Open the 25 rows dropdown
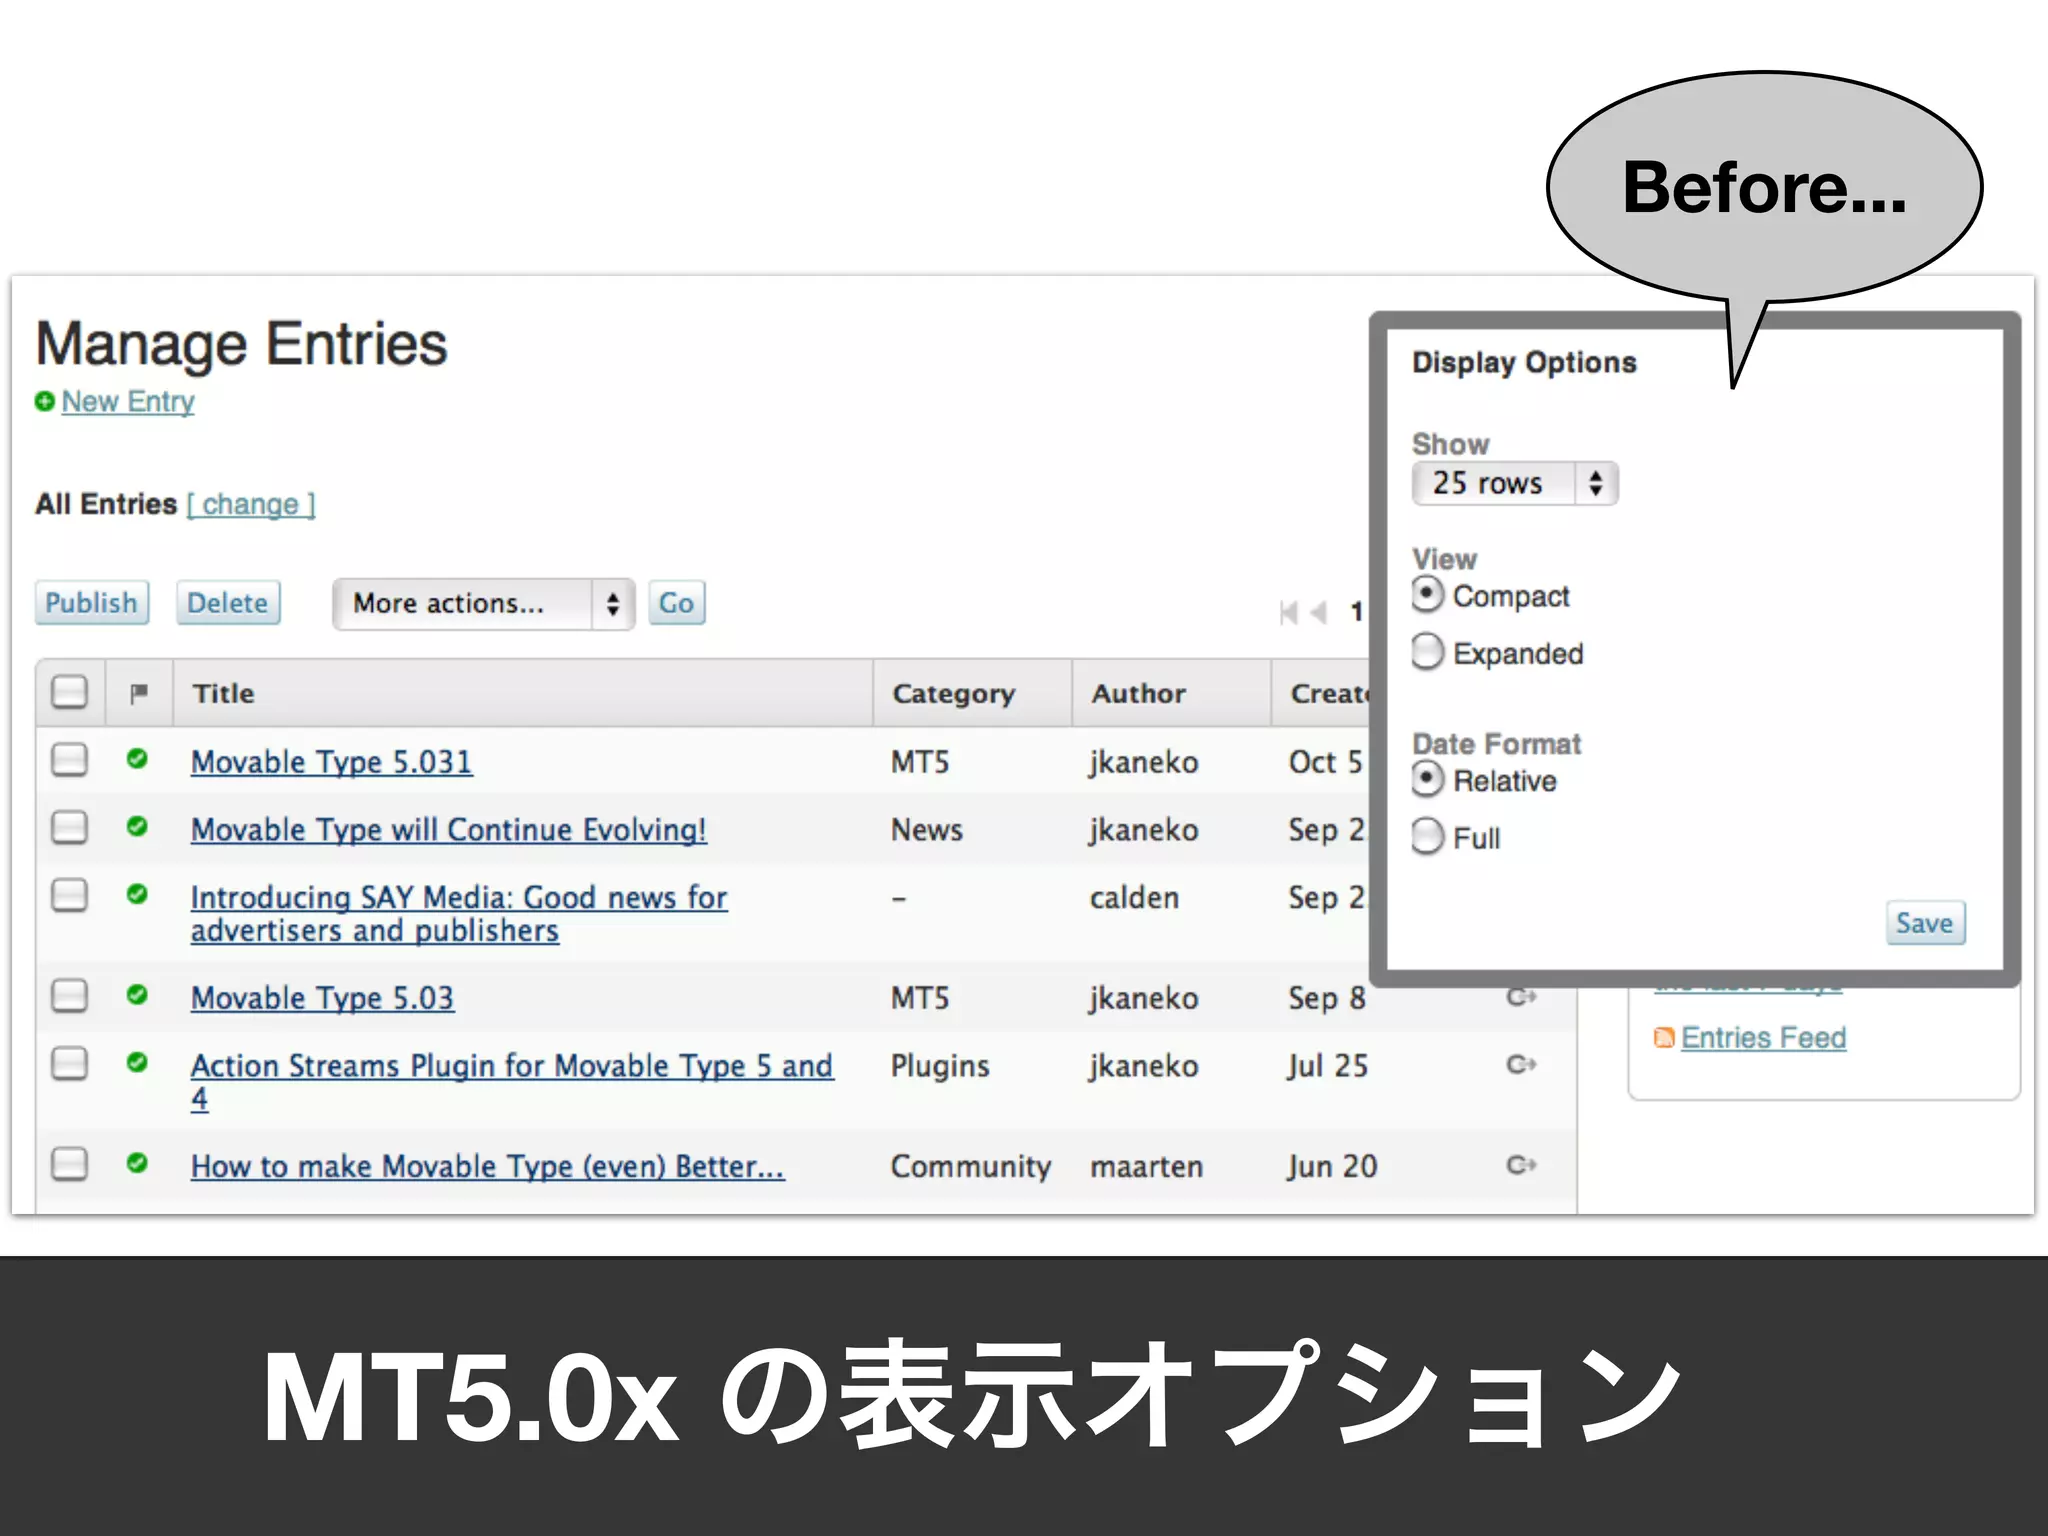The width and height of the screenshot is (2048, 1536). pos(1514,484)
